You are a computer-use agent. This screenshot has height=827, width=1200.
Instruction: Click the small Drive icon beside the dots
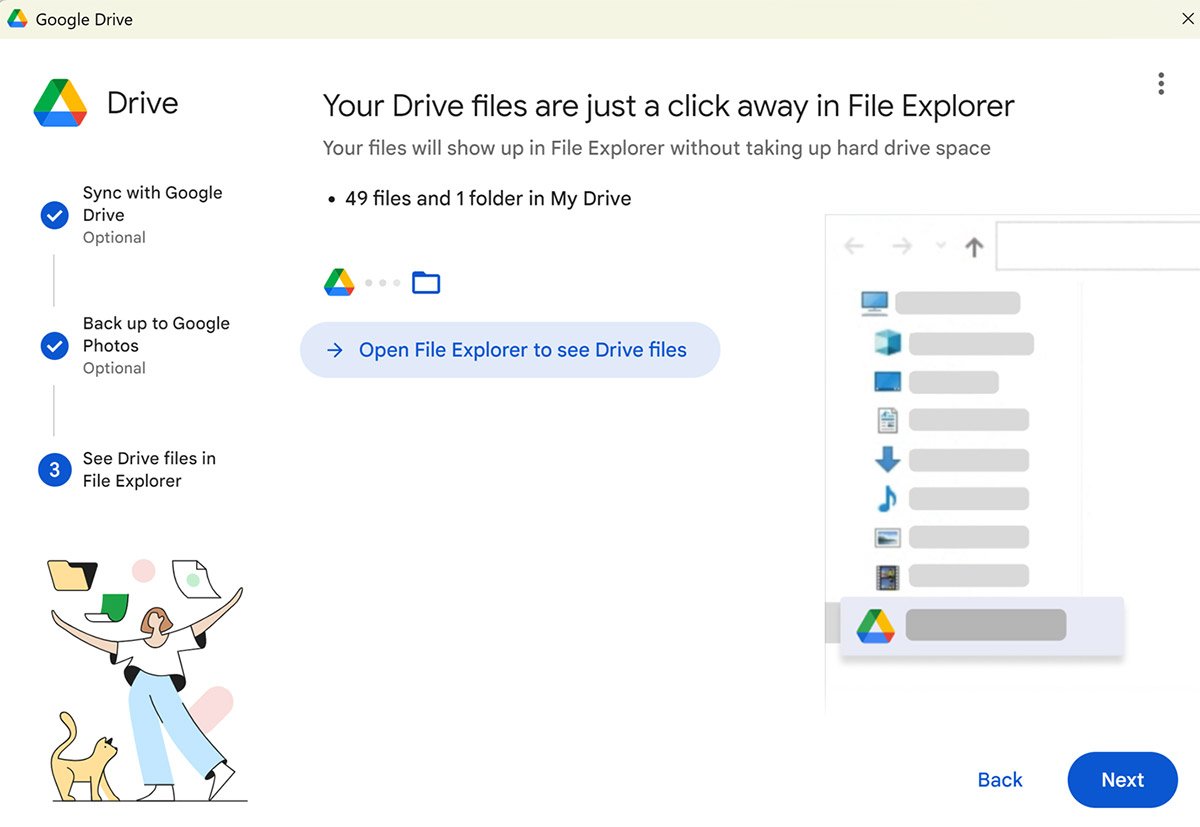click(x=339, y=283)
